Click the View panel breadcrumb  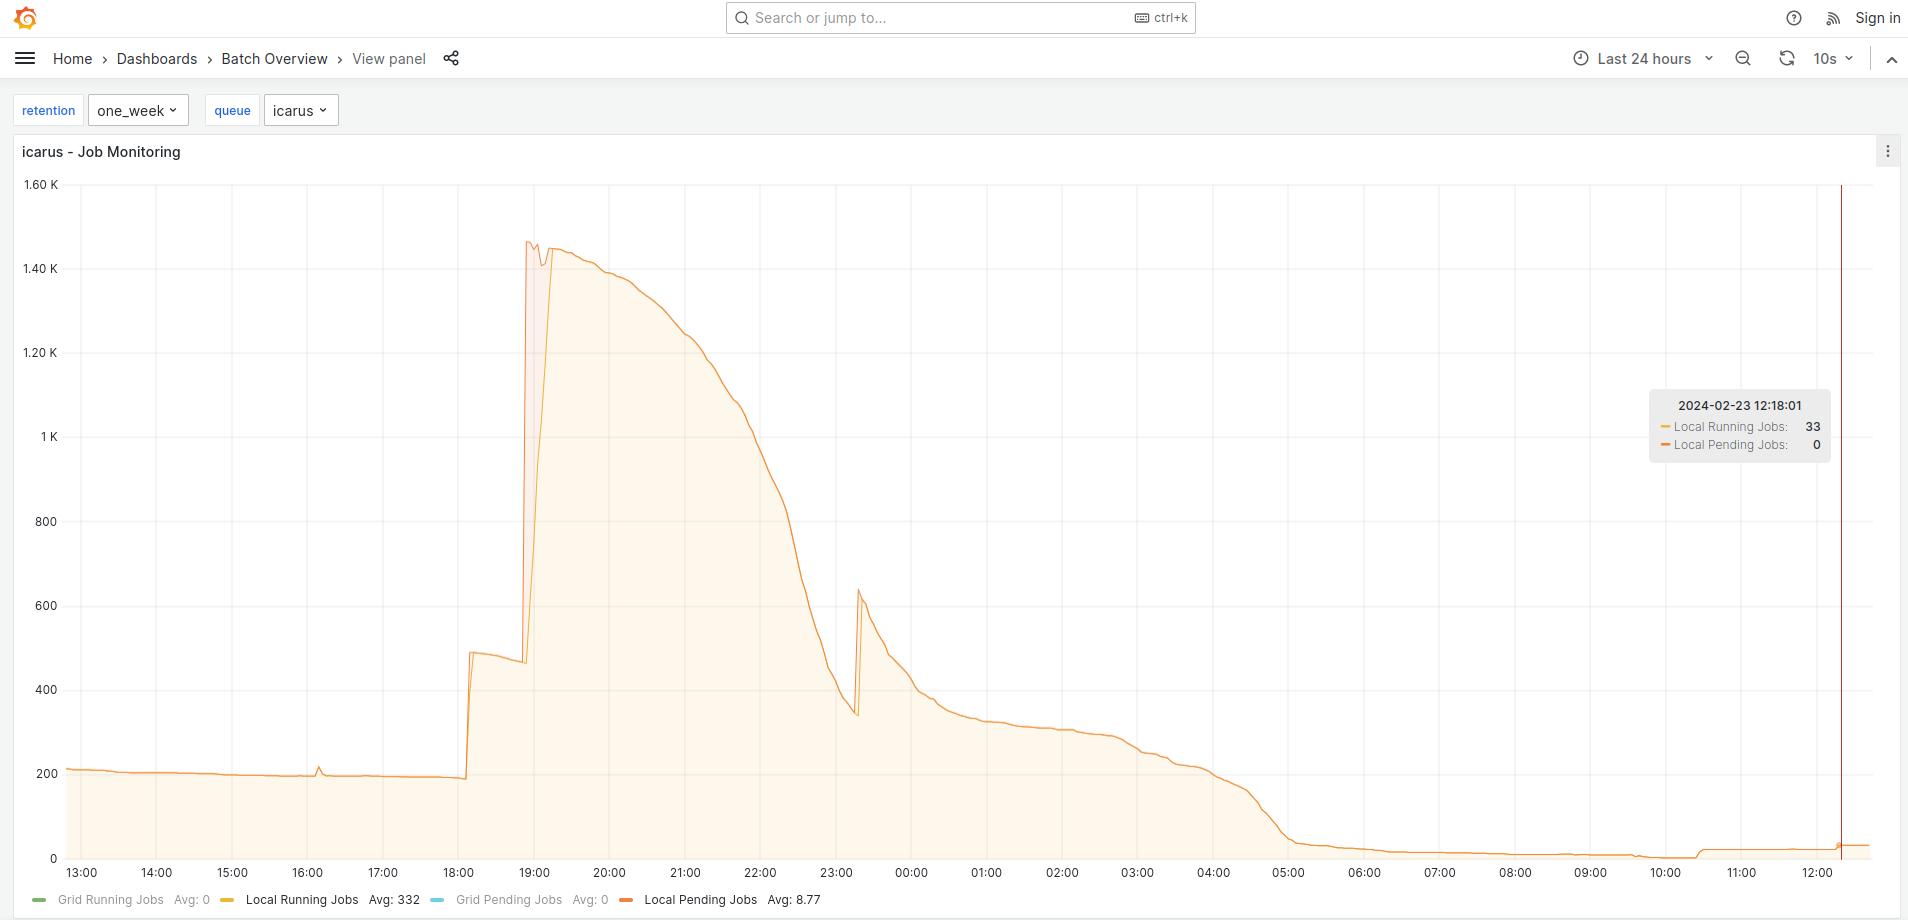point(389,59)
